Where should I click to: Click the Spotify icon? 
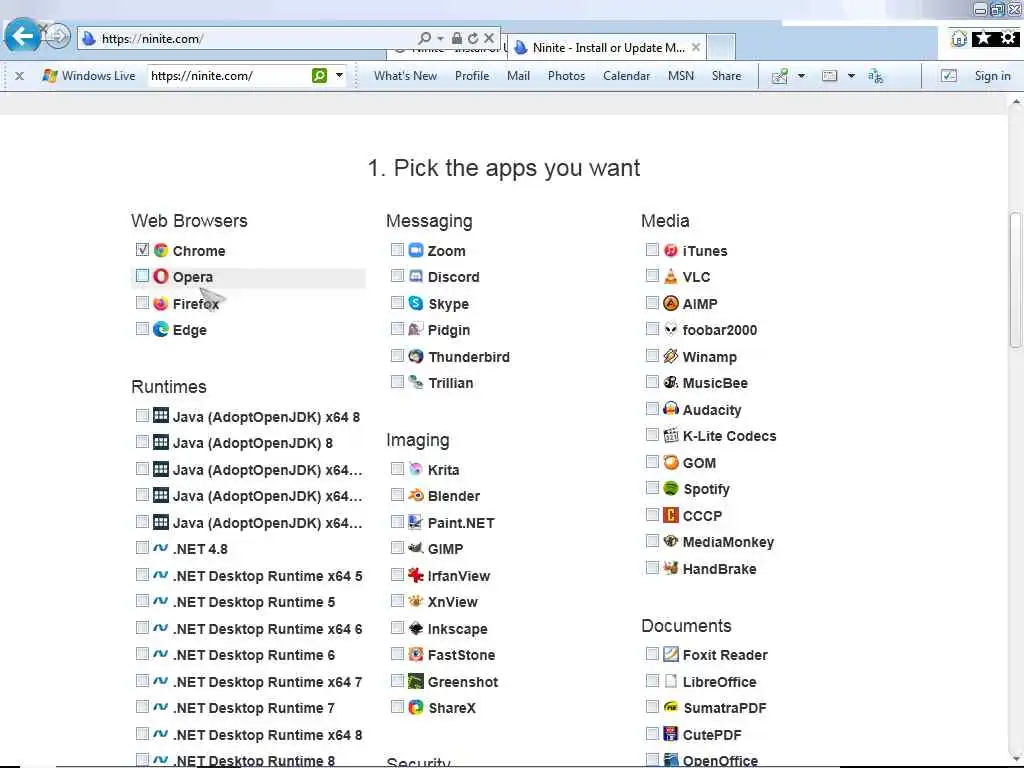[x=671, y=488]
